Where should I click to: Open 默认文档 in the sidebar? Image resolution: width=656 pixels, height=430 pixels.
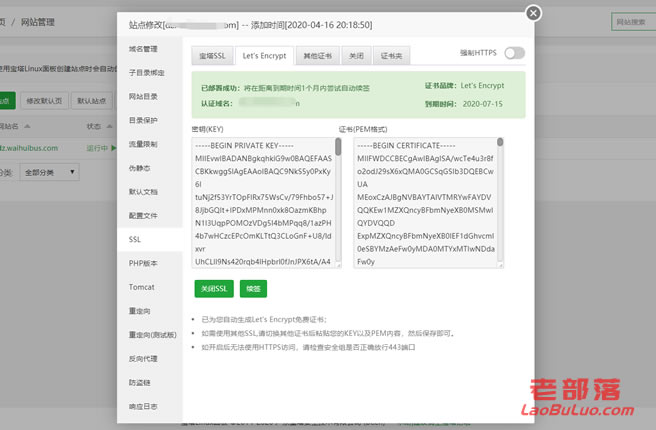143,192
